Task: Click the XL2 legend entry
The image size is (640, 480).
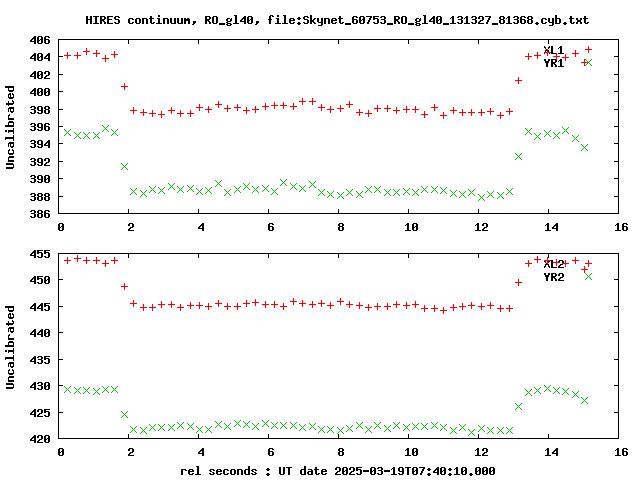Action: 554,264
